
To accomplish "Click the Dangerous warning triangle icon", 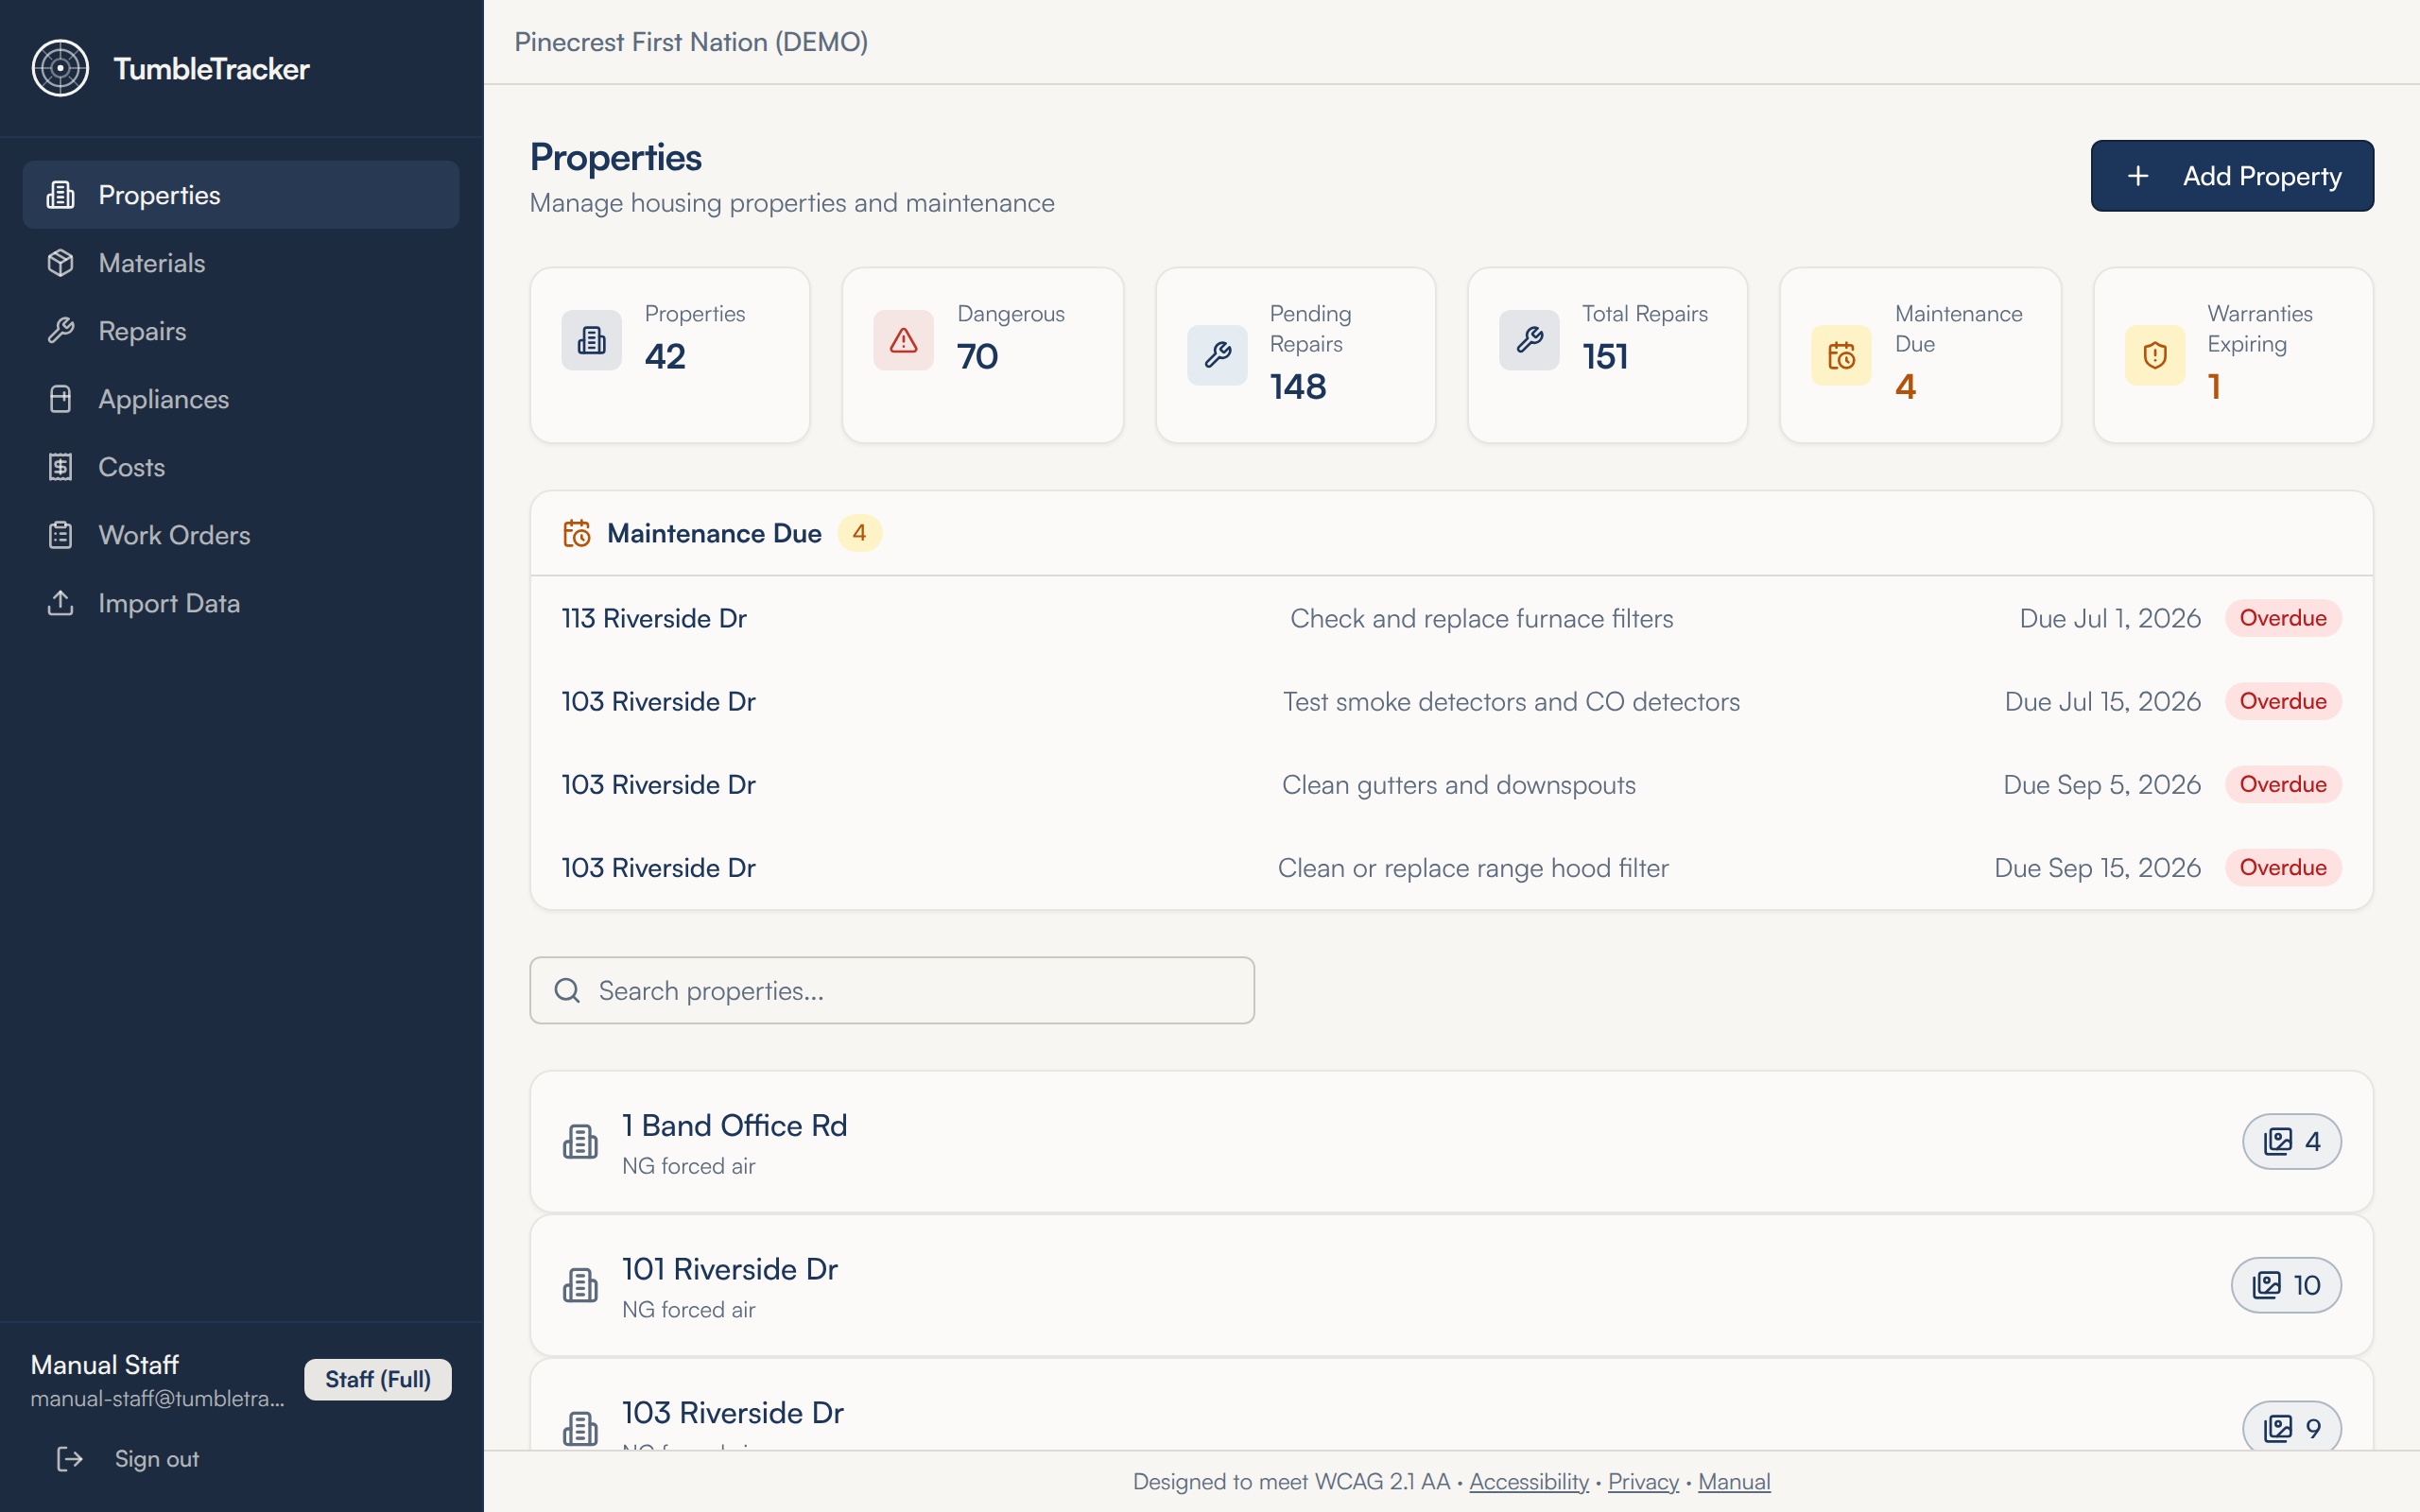I will [903, 340].
